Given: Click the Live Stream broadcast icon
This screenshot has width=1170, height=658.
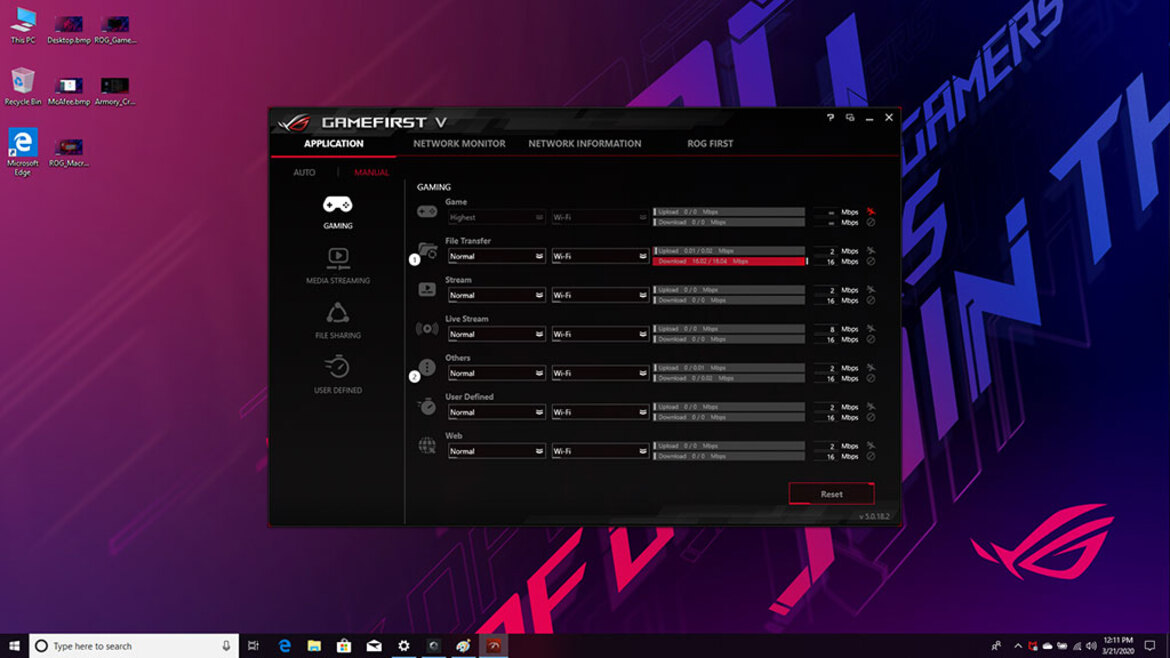Looking at the screenshot, I should 427,328.
